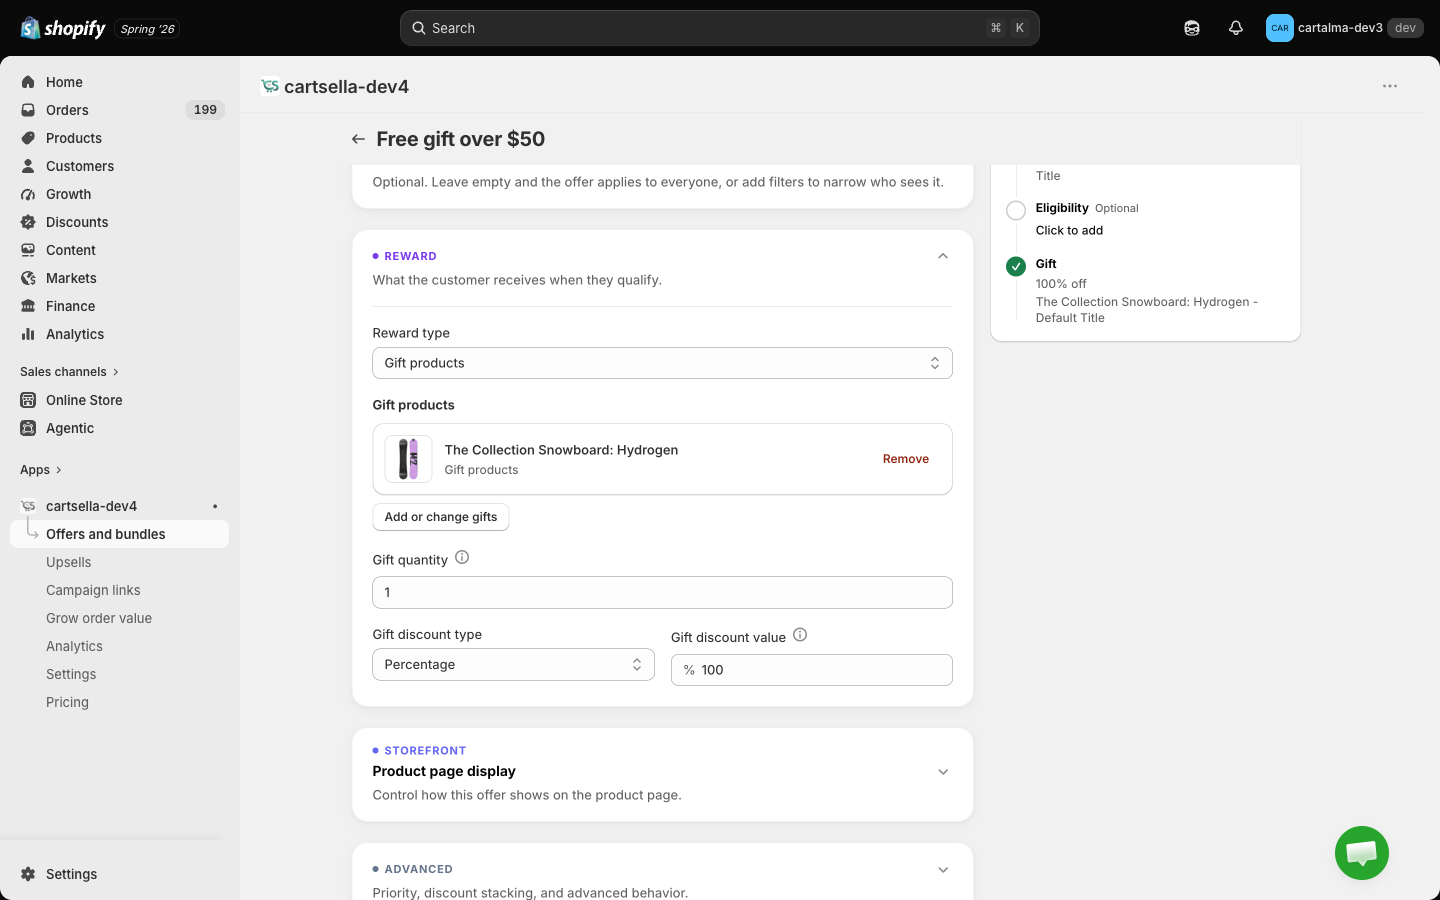
Task: Open cartsella app Settings subpage
Action: [x=71, y=674]
